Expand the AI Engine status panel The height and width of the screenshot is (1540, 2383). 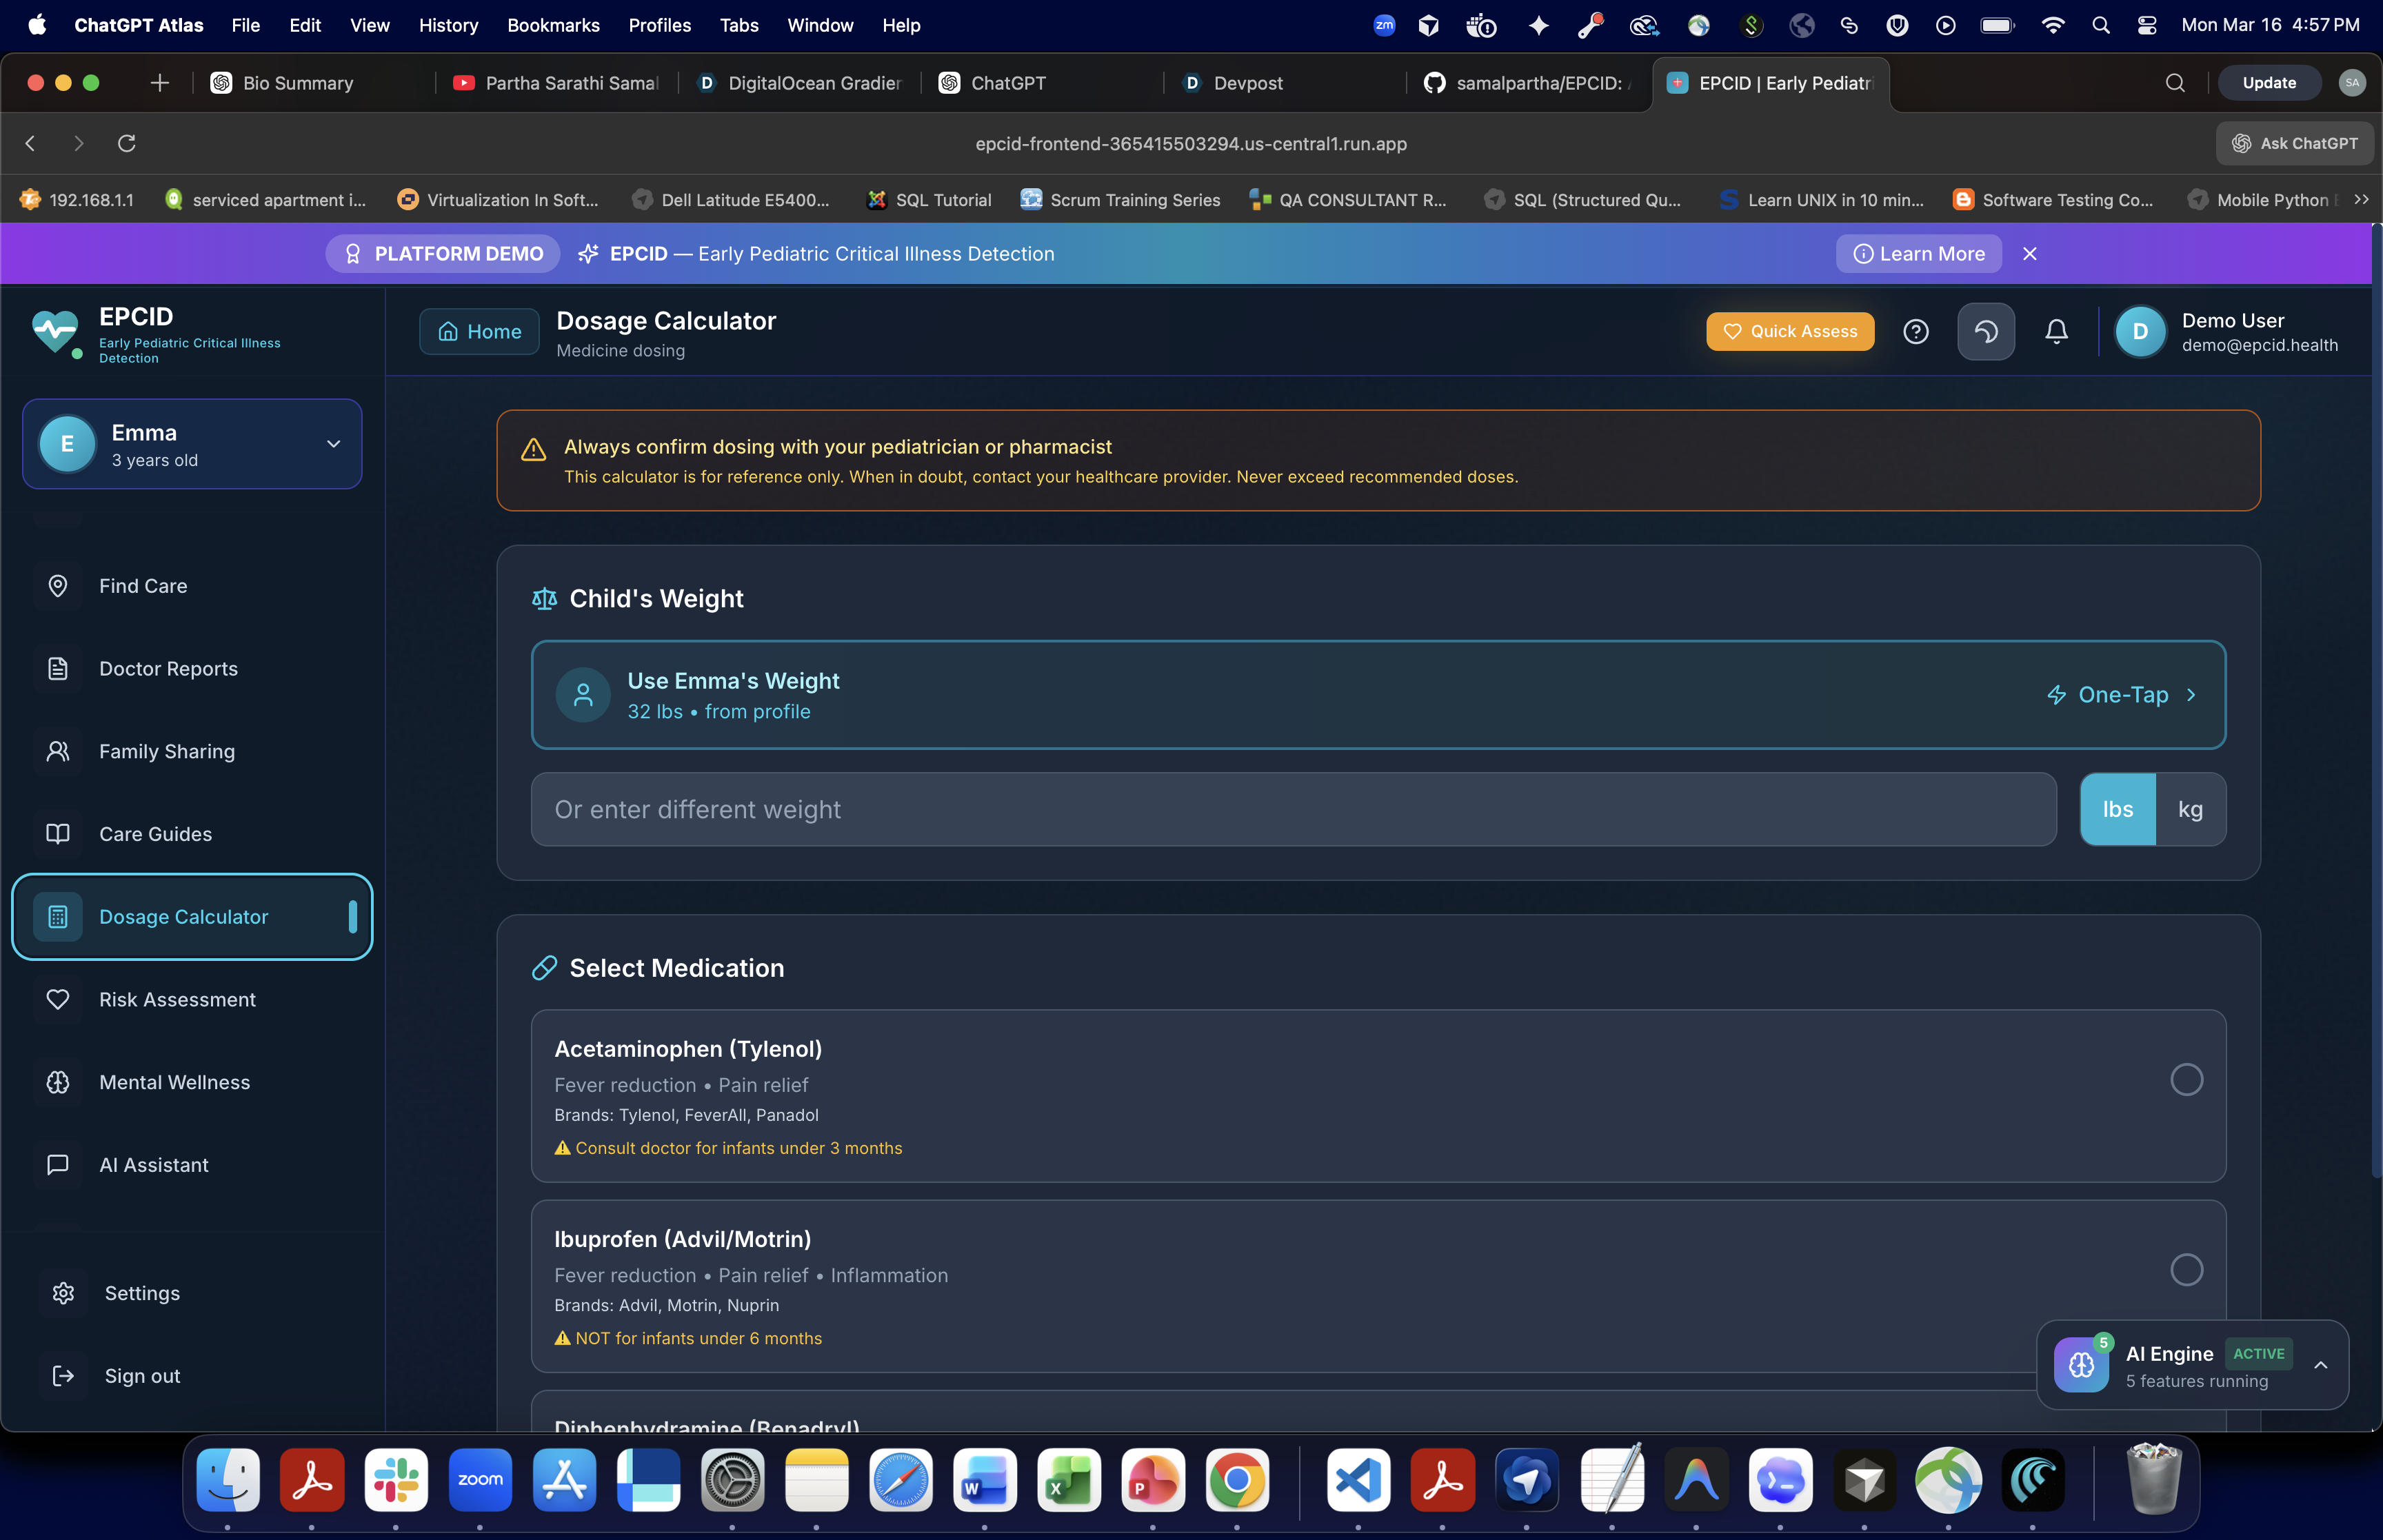pyautogui.click(x=2320, y=1365)
